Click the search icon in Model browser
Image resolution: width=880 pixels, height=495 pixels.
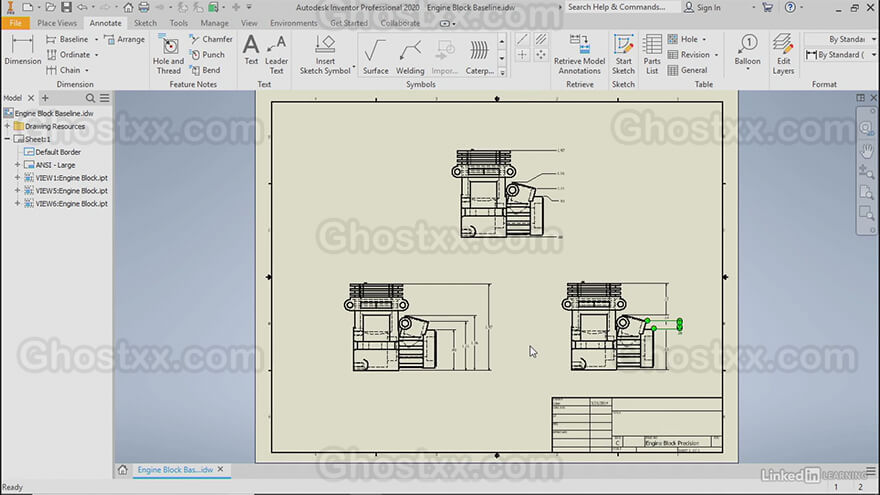tap(90, 98)
